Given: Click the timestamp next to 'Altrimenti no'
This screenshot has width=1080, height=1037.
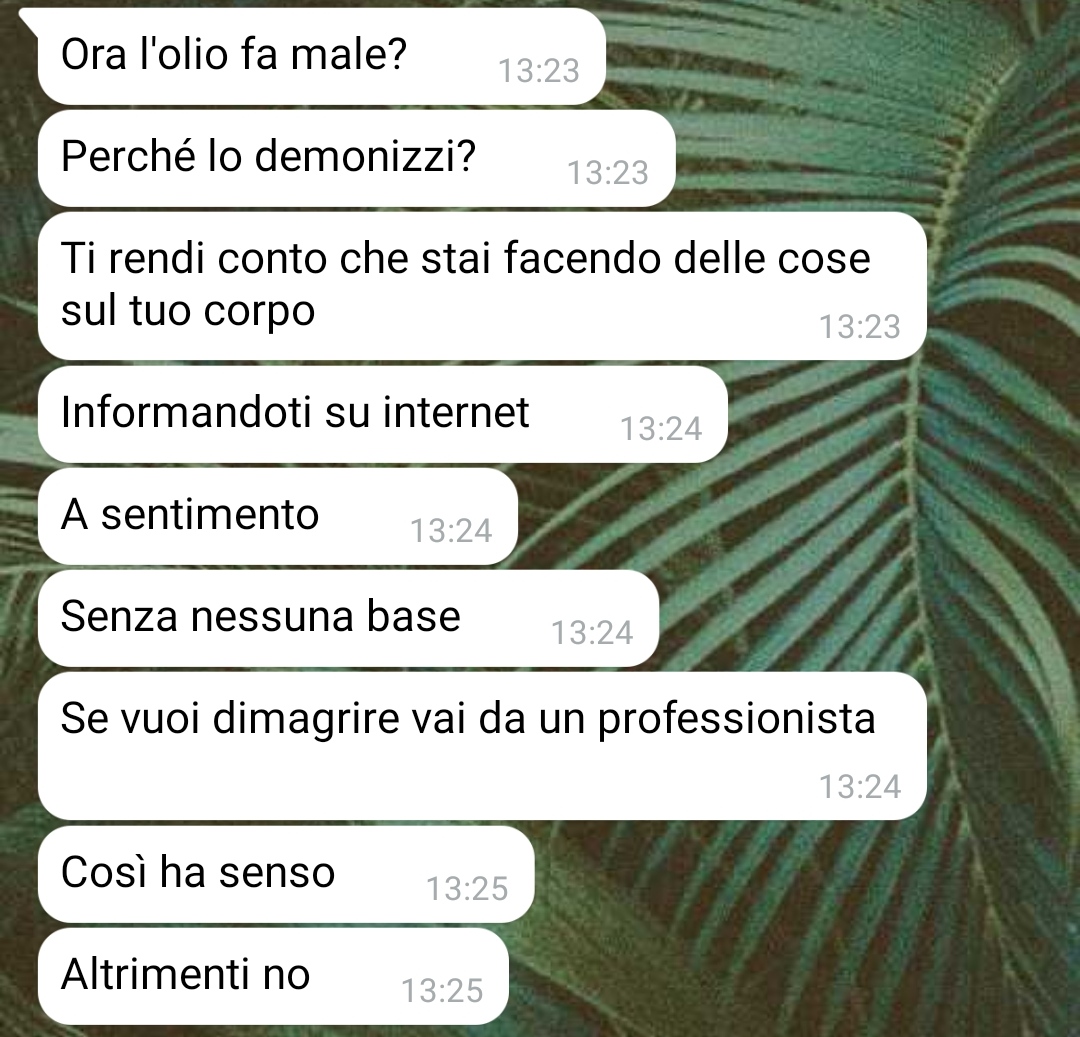Looking at the screenshot, I should [442, 991].
